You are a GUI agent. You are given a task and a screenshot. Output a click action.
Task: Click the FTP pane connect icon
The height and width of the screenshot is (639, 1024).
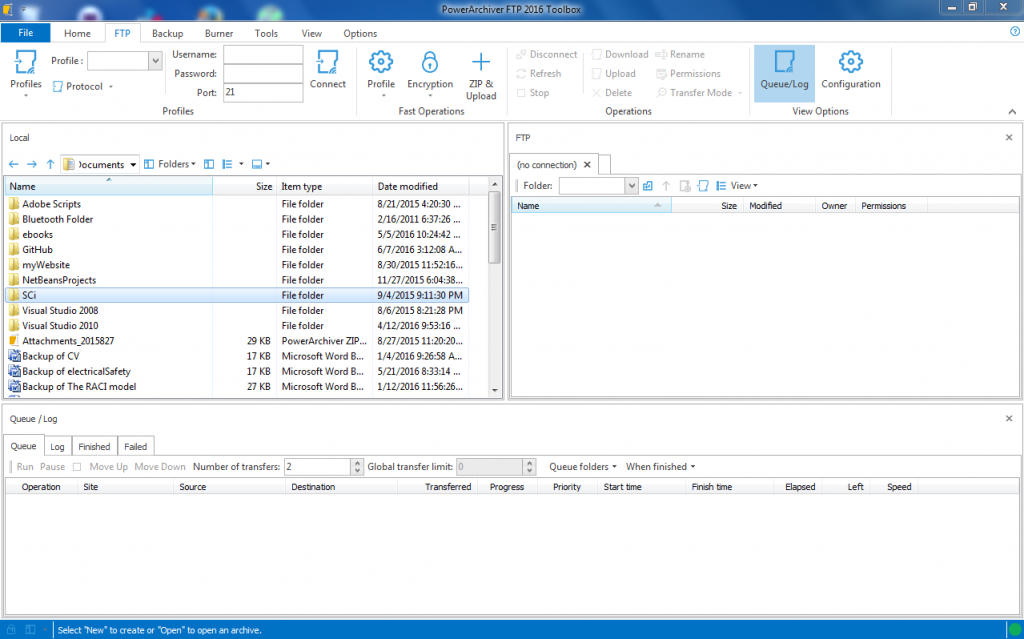pyautogui.click(x=703, y=186)
